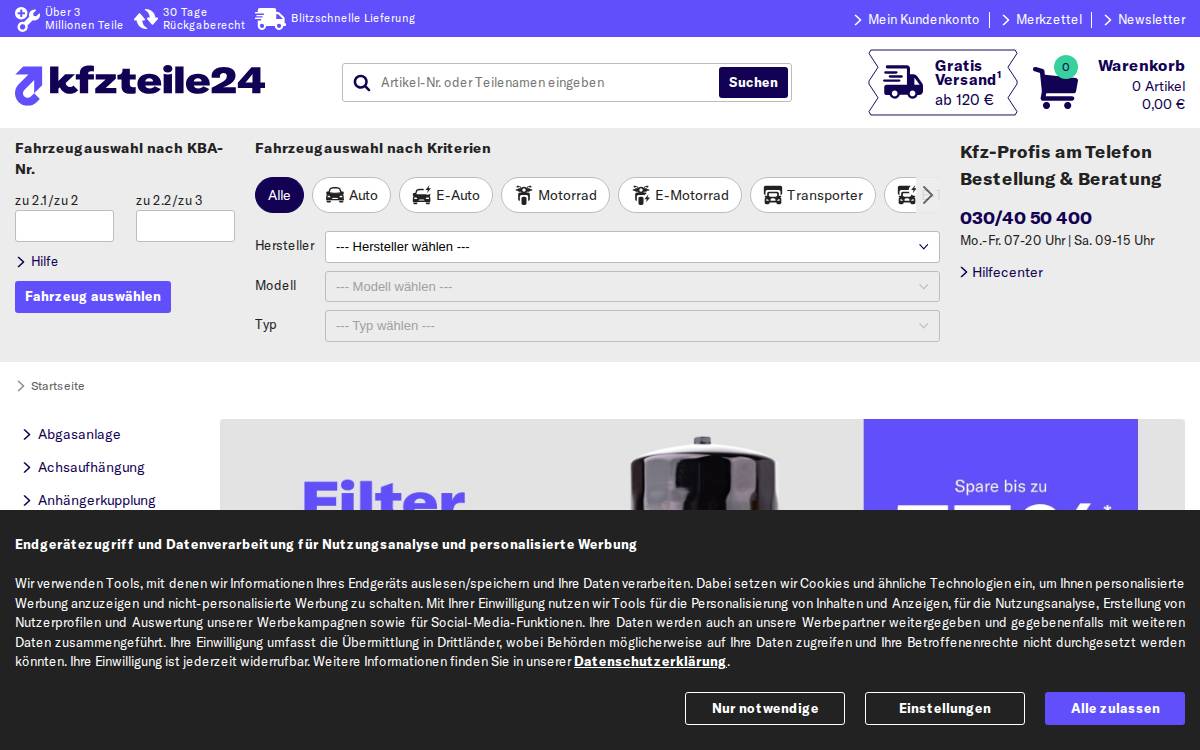This screenshot has height=750, width=1200.
Task: Click the Warenkorb label
Action: click(1141, 66)
